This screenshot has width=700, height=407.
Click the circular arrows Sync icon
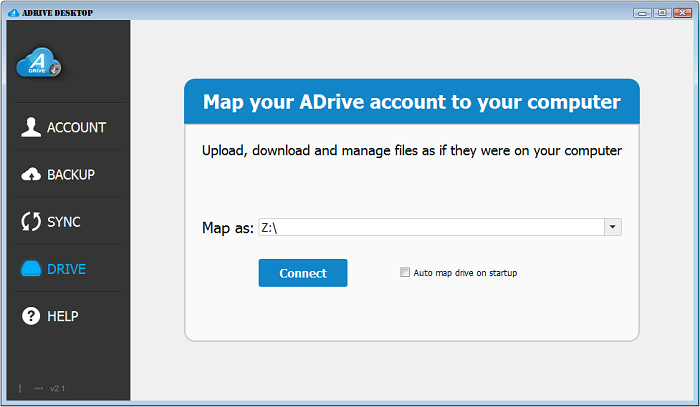point(31,222)
